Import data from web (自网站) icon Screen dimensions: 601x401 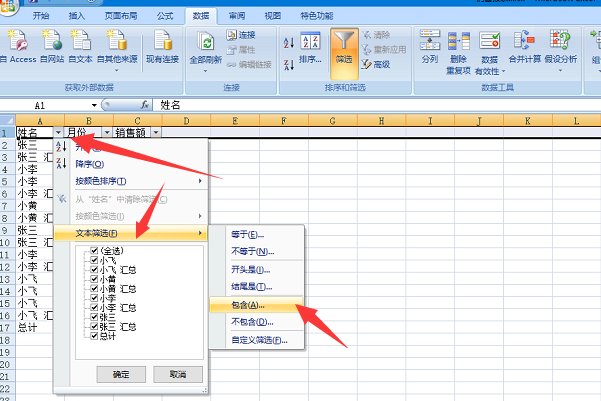(x=52, y=40)
